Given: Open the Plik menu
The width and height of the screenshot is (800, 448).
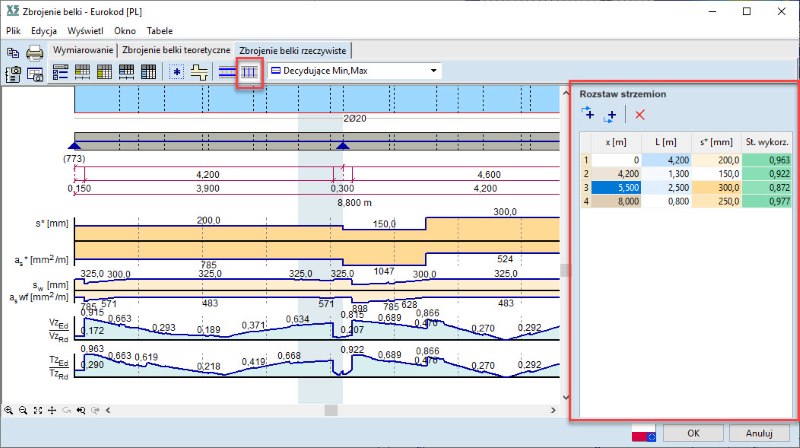Looking at the screenshot, I should (13, 31).
